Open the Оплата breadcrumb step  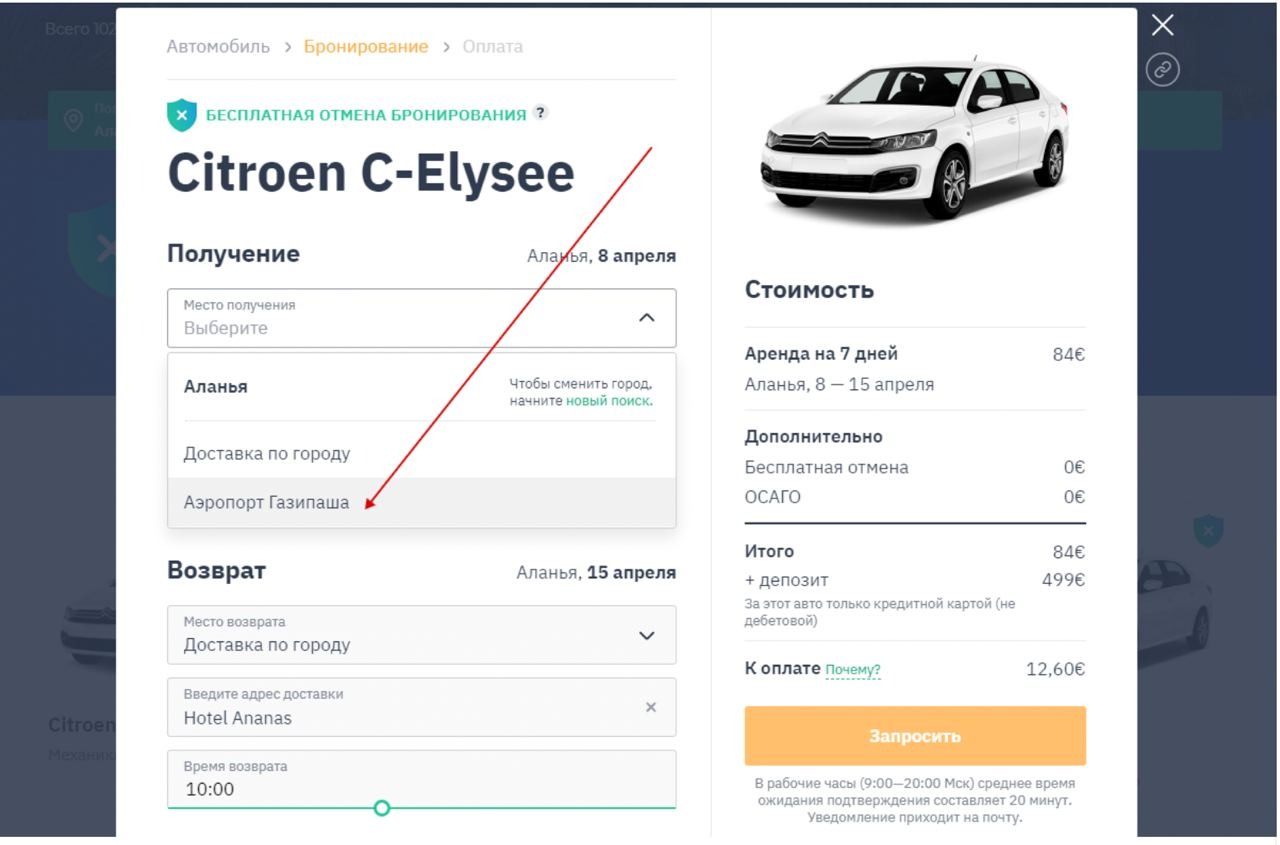pyautogui.click(x=492, y=47)
